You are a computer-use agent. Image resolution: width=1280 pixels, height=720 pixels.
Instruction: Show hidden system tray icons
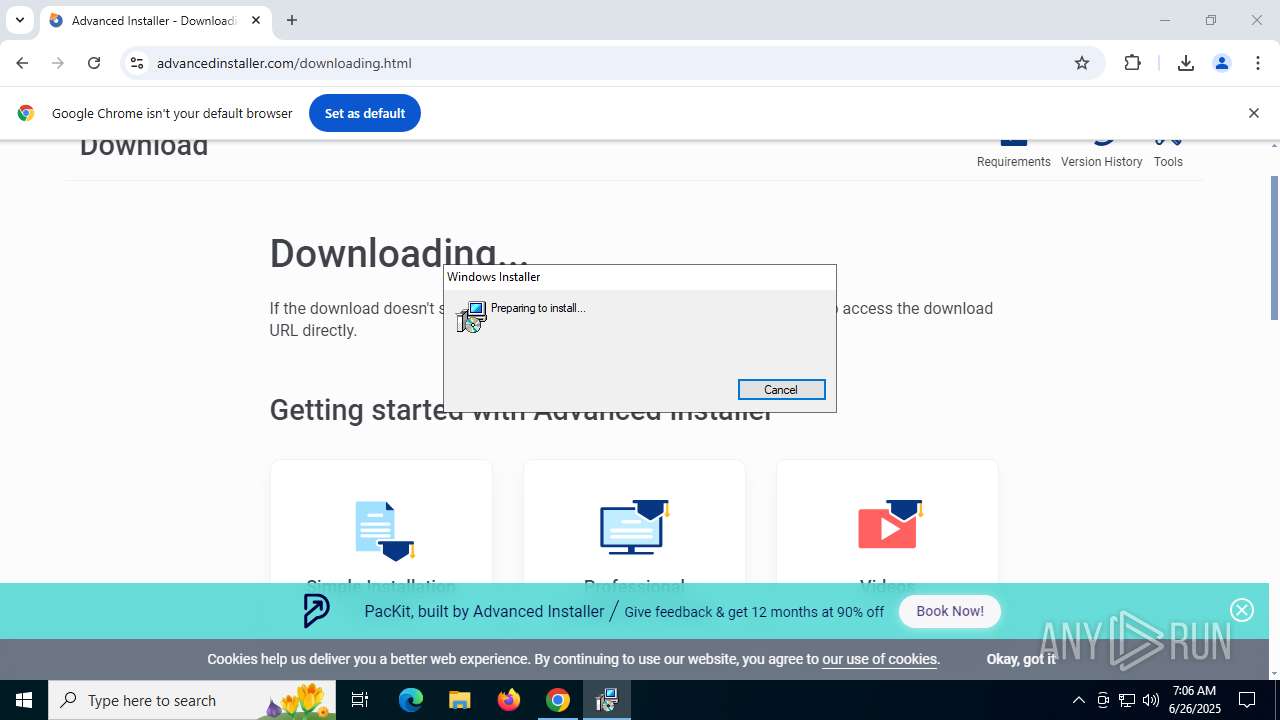[x=1078, y=700]
